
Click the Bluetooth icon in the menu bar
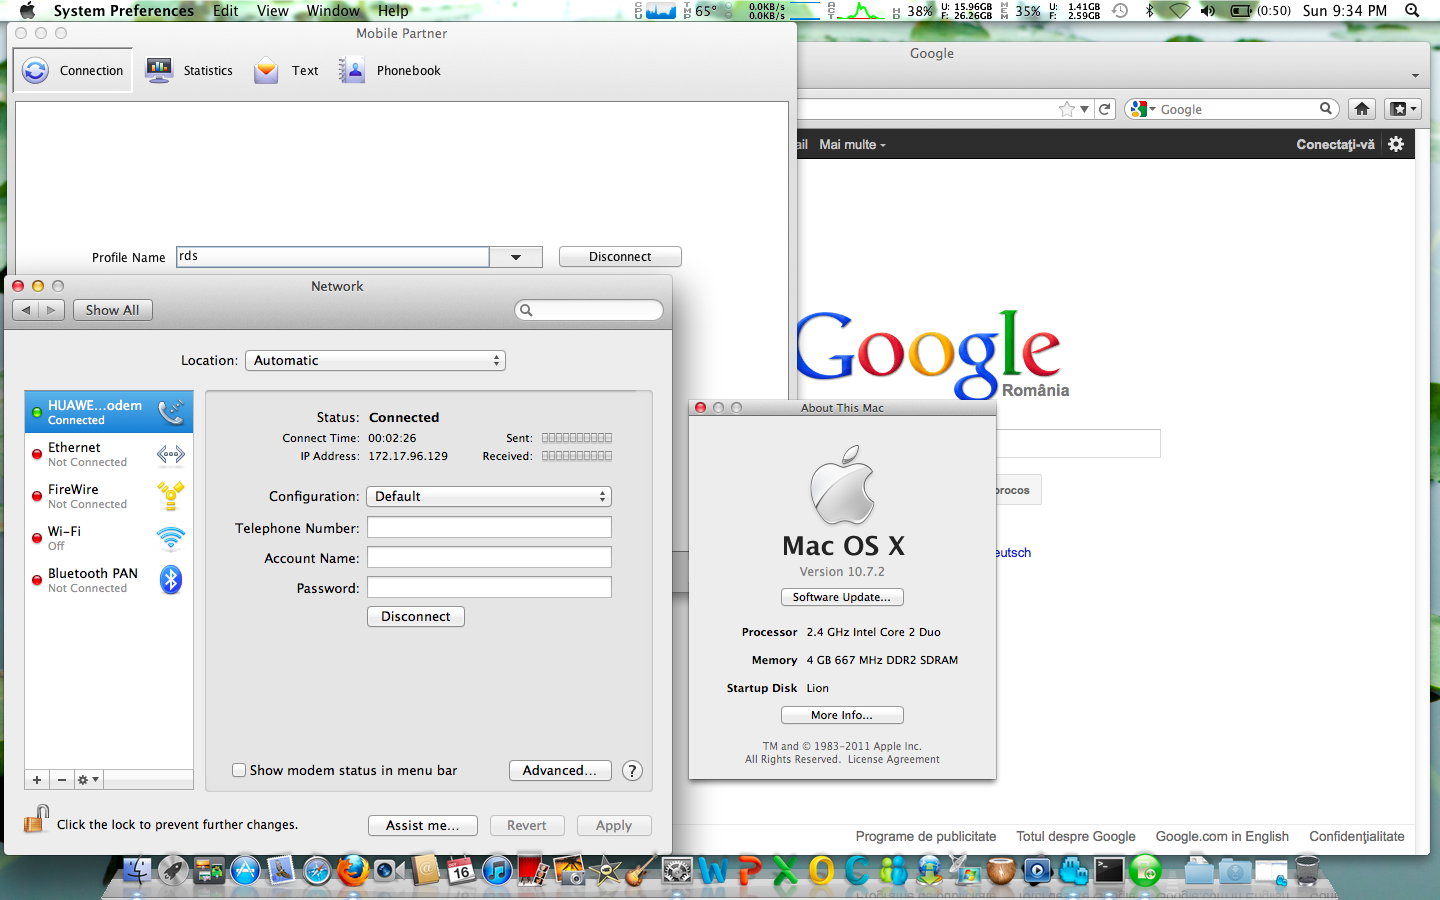1150,11
